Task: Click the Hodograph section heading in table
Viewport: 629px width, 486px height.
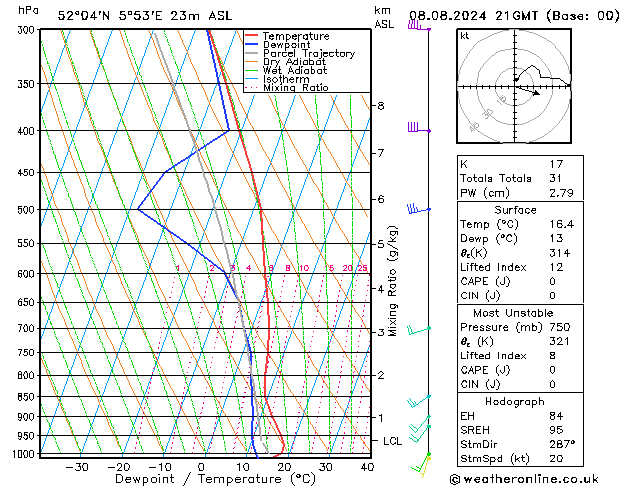Action: click(515, 402)
